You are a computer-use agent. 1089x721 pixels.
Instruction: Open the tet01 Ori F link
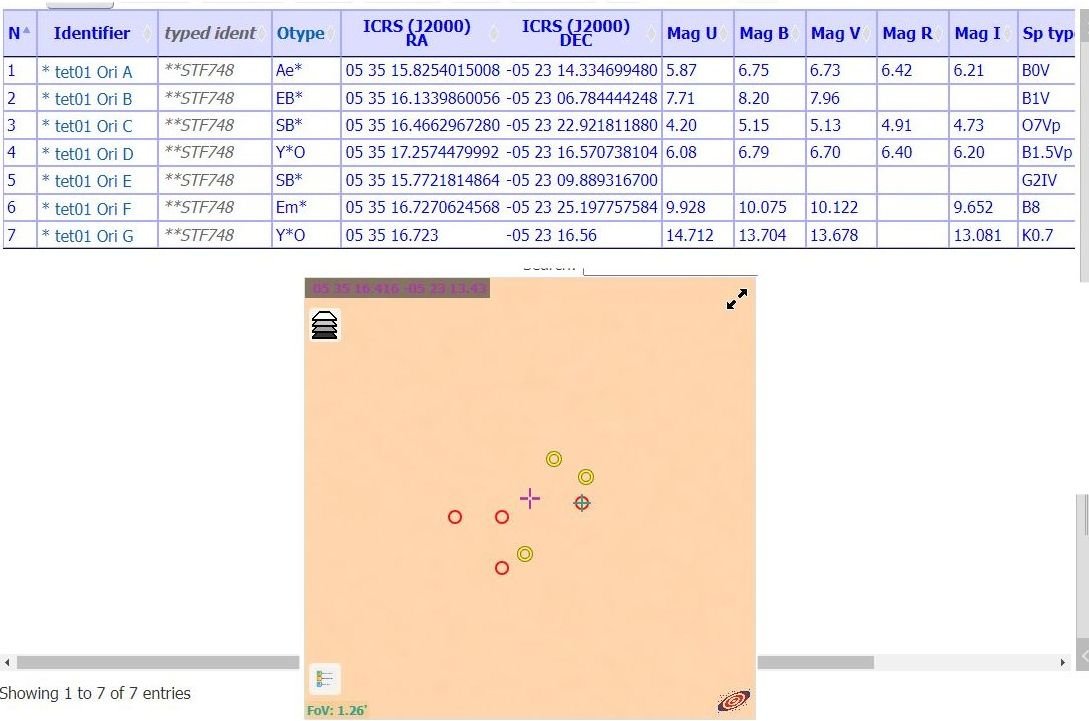(93, 208)
